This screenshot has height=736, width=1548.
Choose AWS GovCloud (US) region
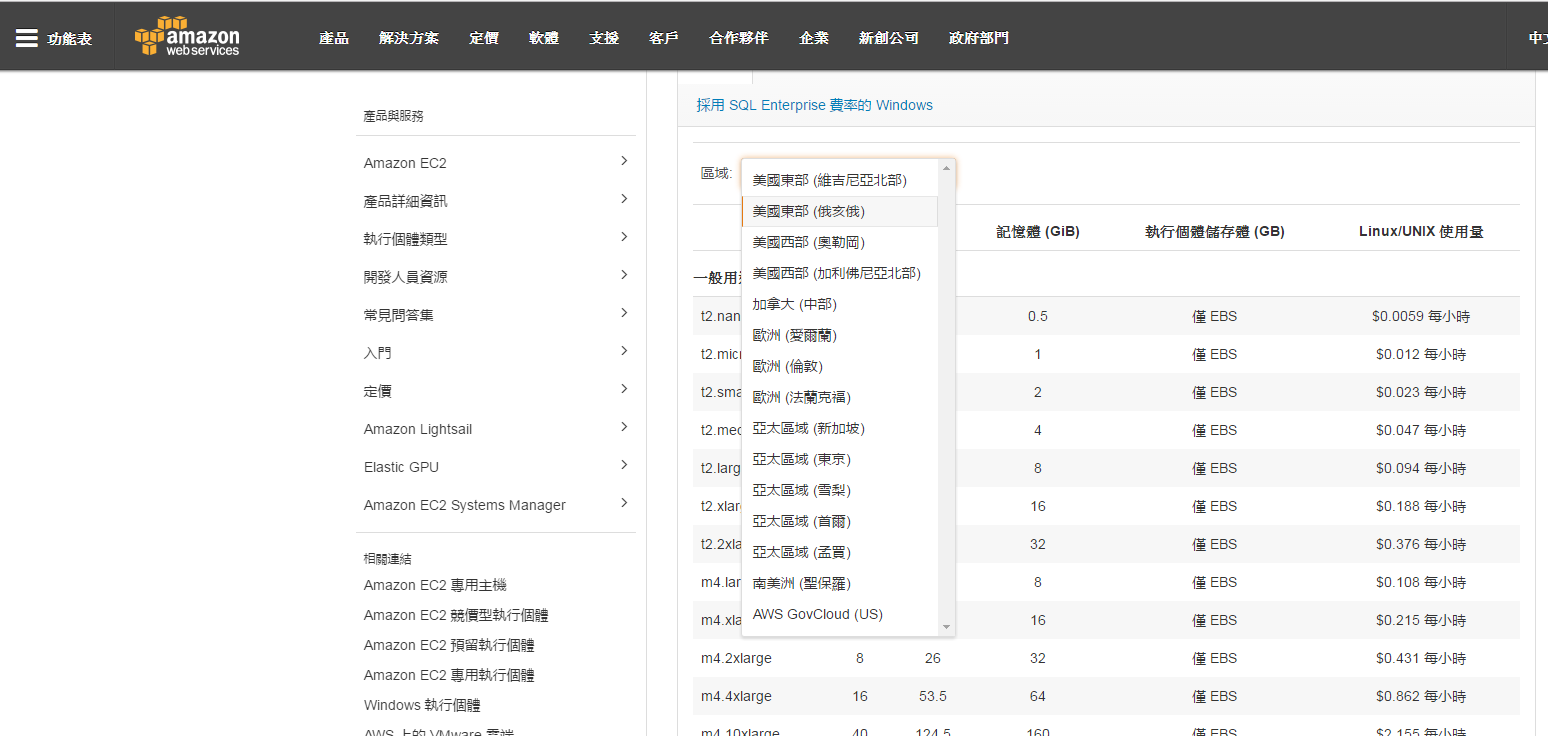(840, 614)
